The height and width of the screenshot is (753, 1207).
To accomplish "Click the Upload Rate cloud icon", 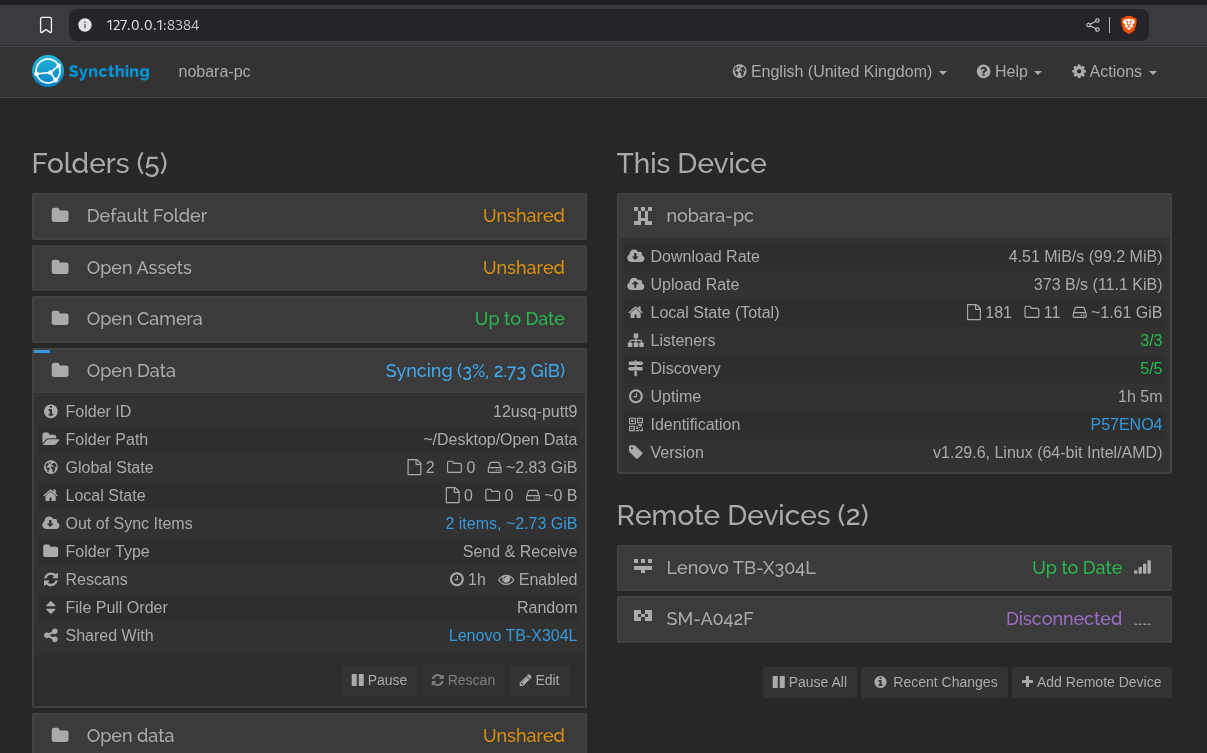I will [636, 284].
